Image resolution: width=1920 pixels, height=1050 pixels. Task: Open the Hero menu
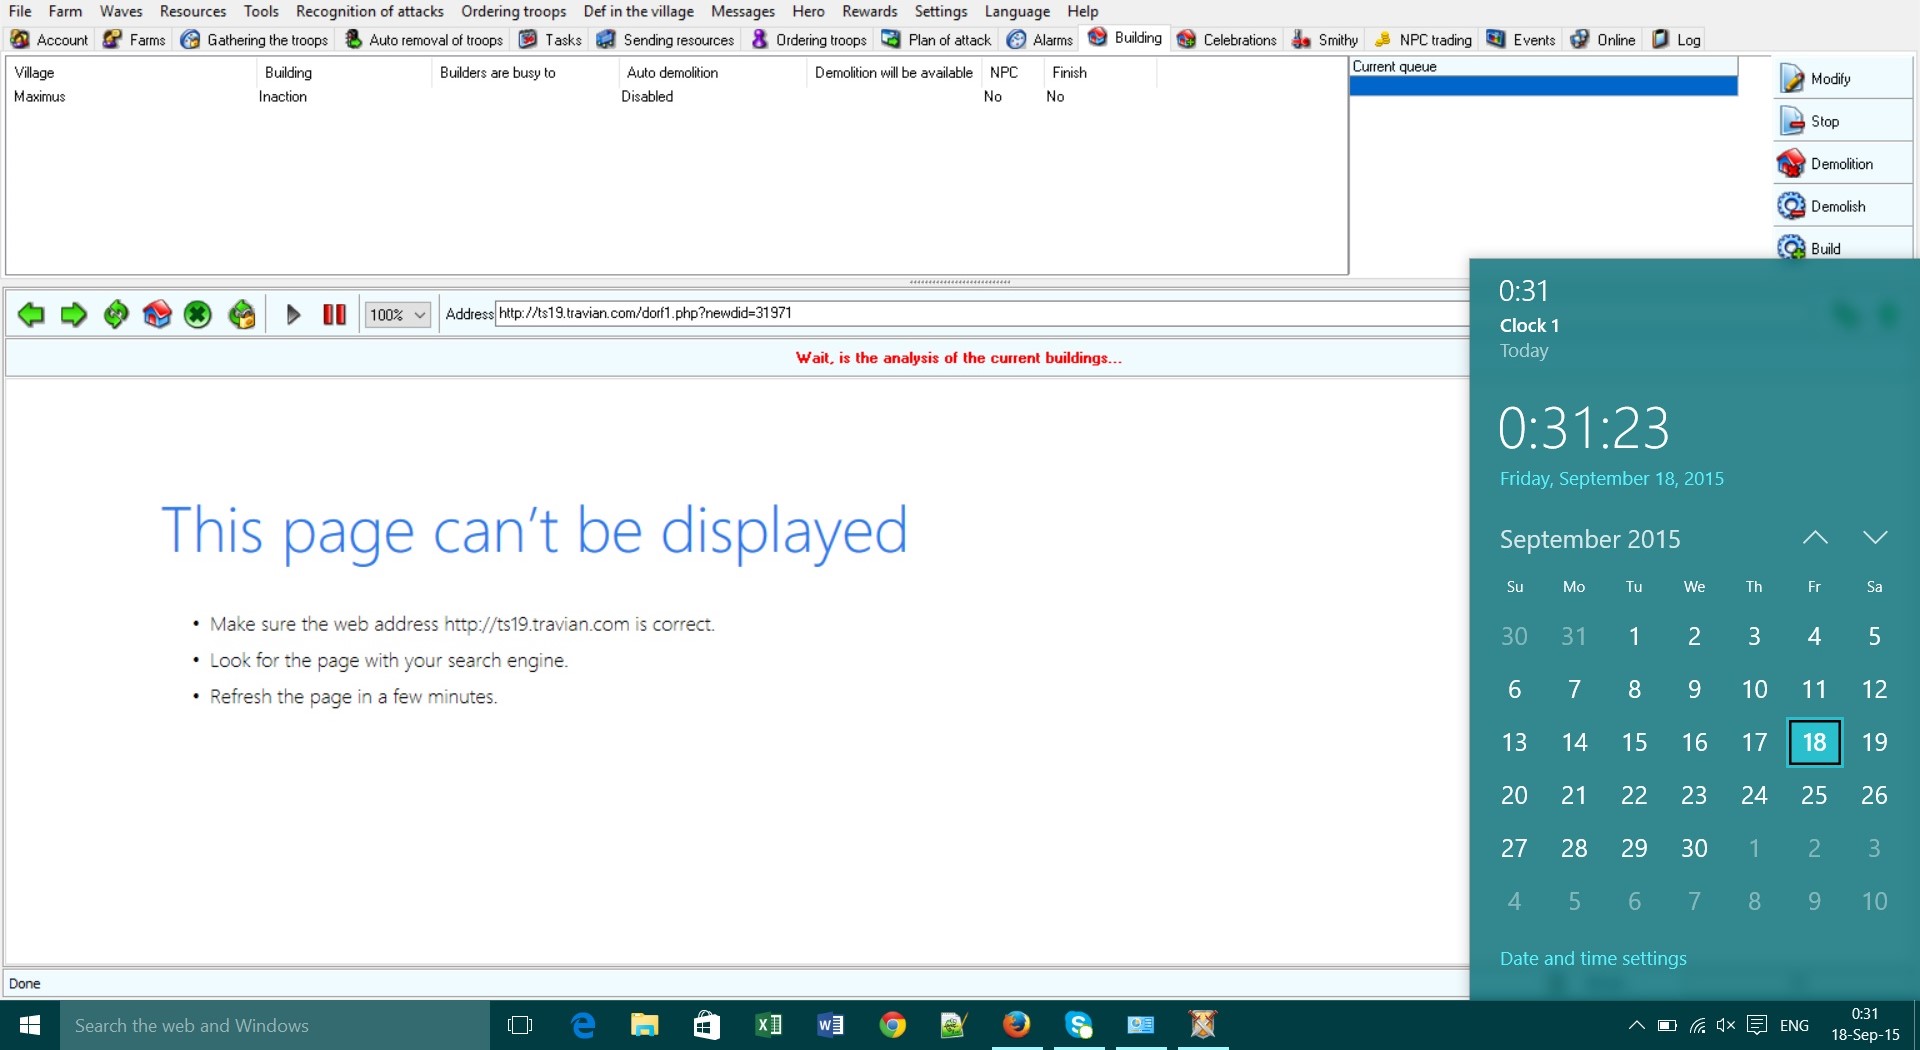(808, 11)
